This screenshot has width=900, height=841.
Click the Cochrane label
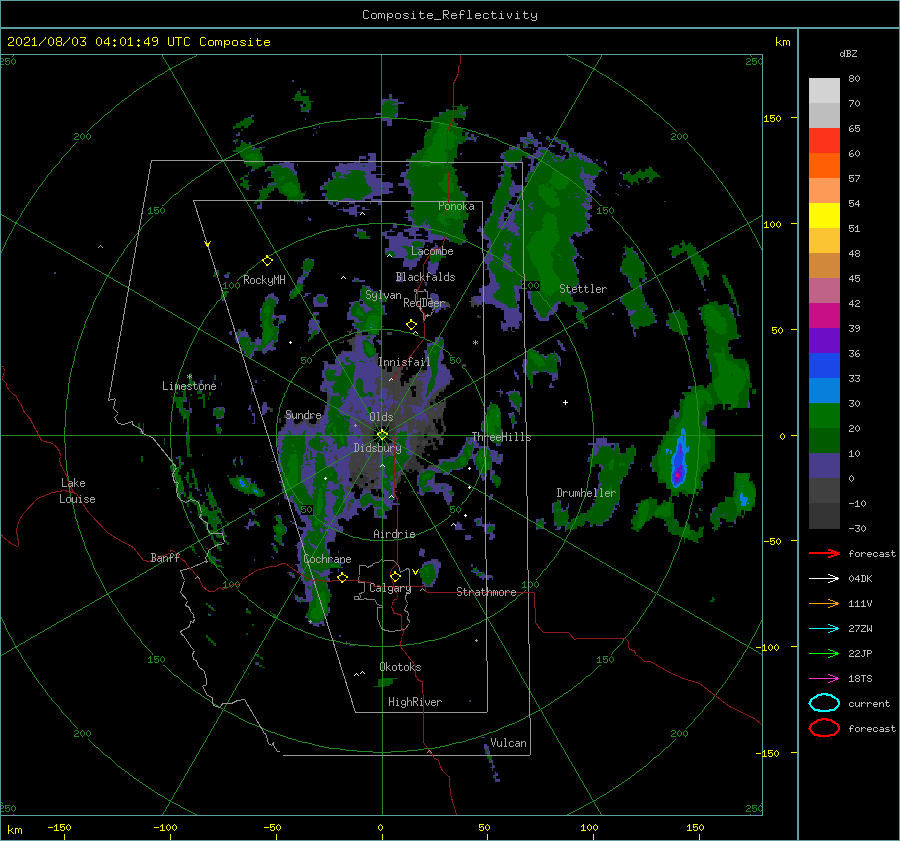pos(327,559)
